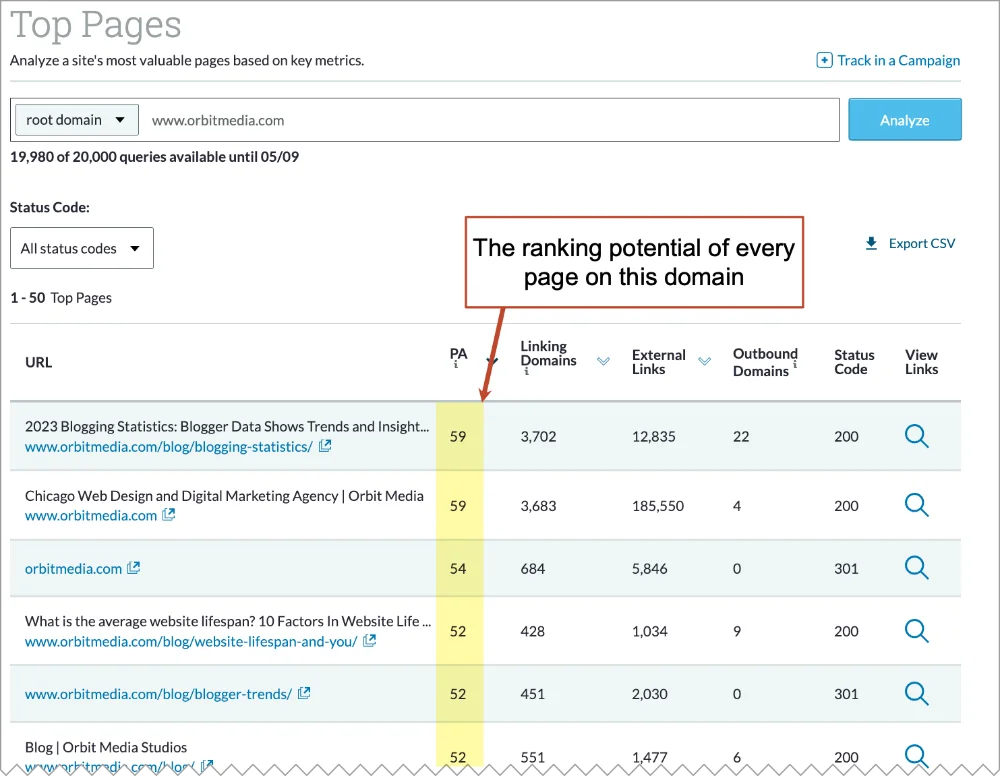Click Export CSV link
Image resolution: width=1000 pixels, height=776 pixels.
click(922, 244)
